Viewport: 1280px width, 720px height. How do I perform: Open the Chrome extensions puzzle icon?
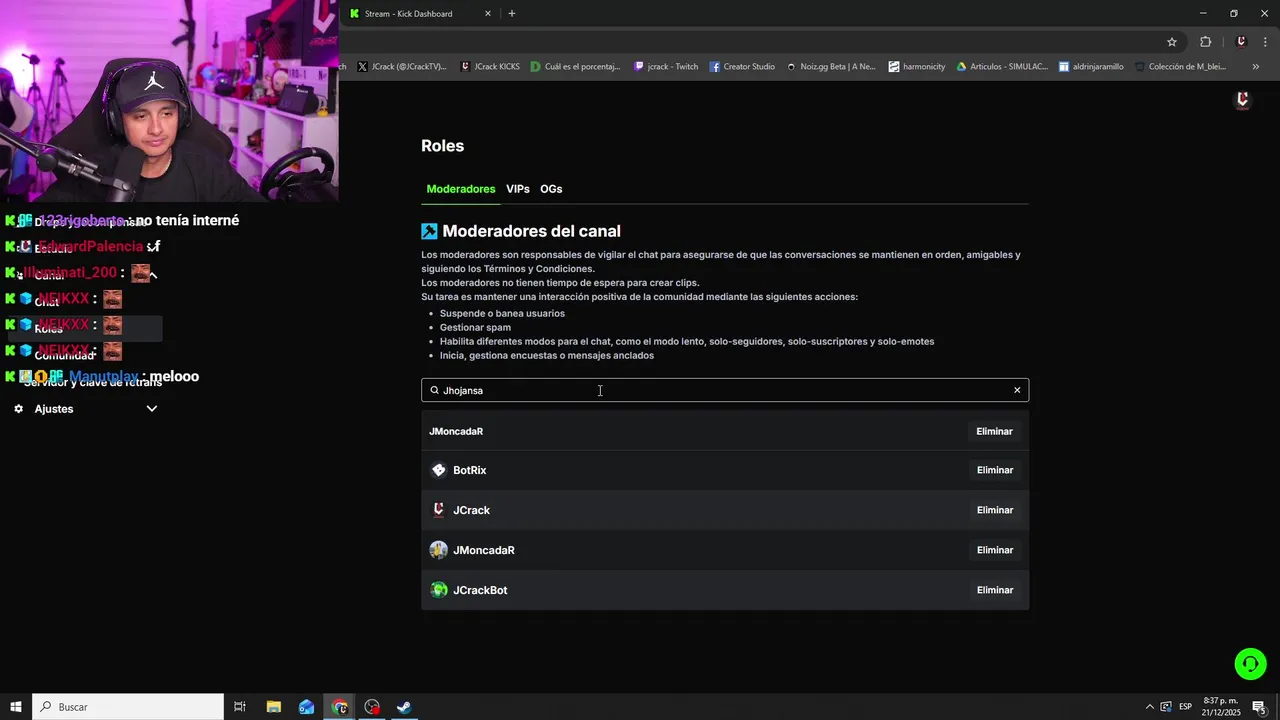point(1205,42)
